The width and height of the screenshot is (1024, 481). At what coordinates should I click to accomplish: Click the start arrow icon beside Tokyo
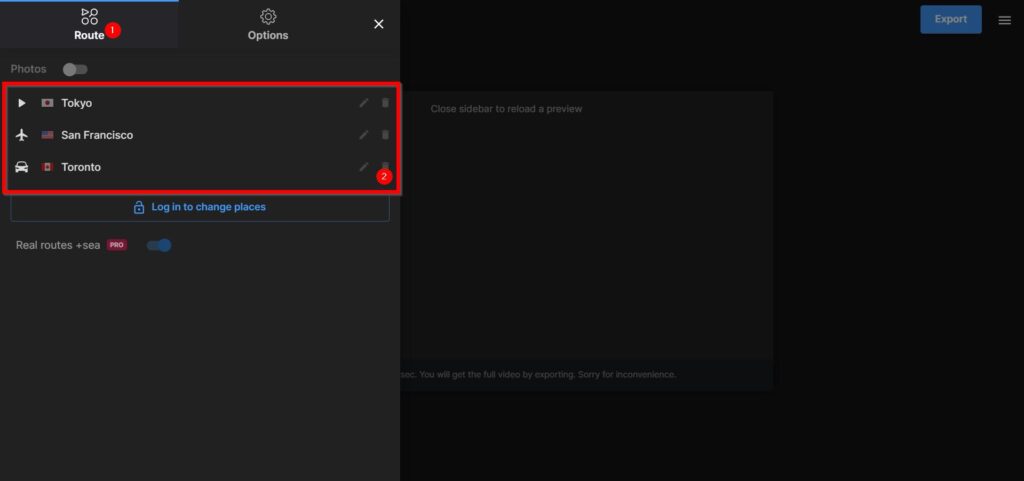22,103
